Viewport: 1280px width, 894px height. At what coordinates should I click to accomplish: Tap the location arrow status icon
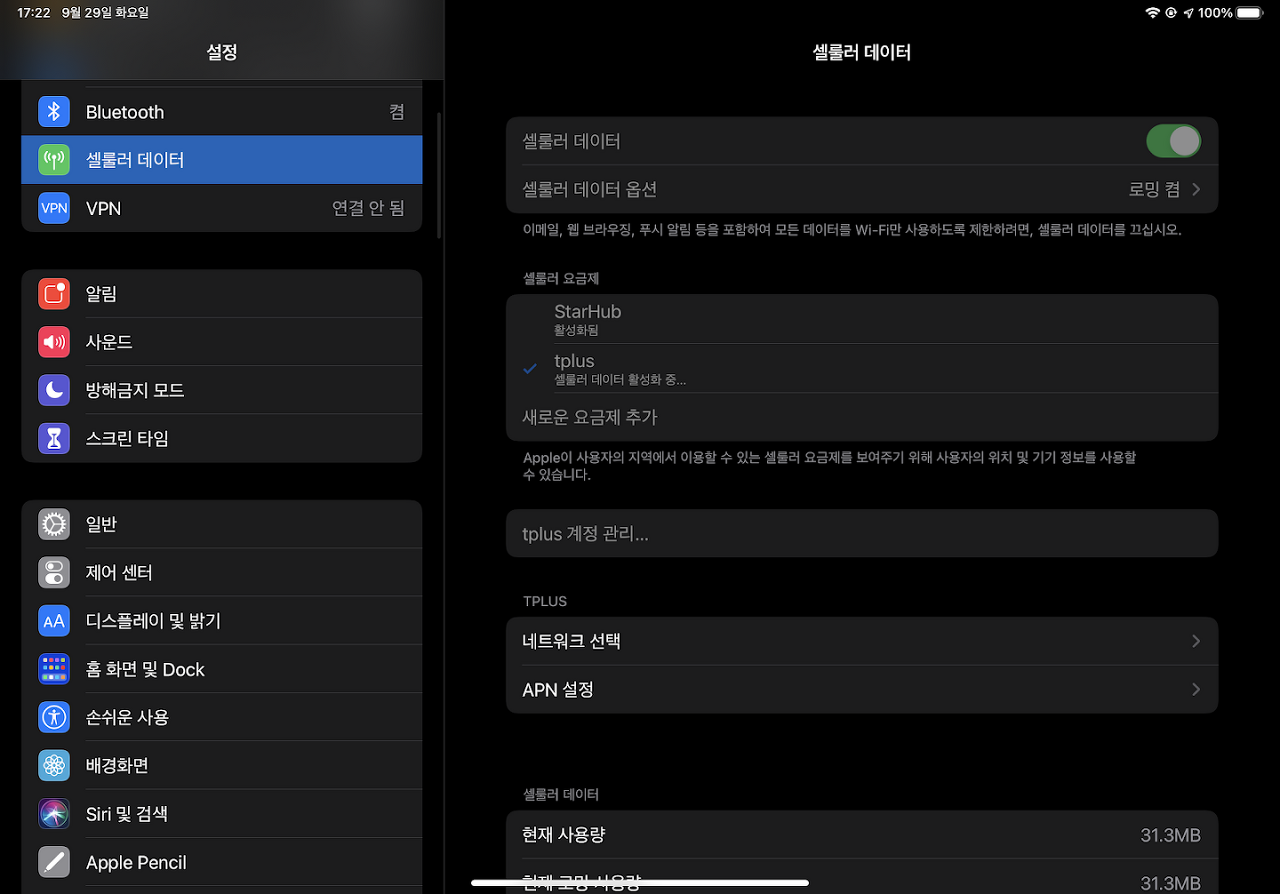[x=1188, y=13]
